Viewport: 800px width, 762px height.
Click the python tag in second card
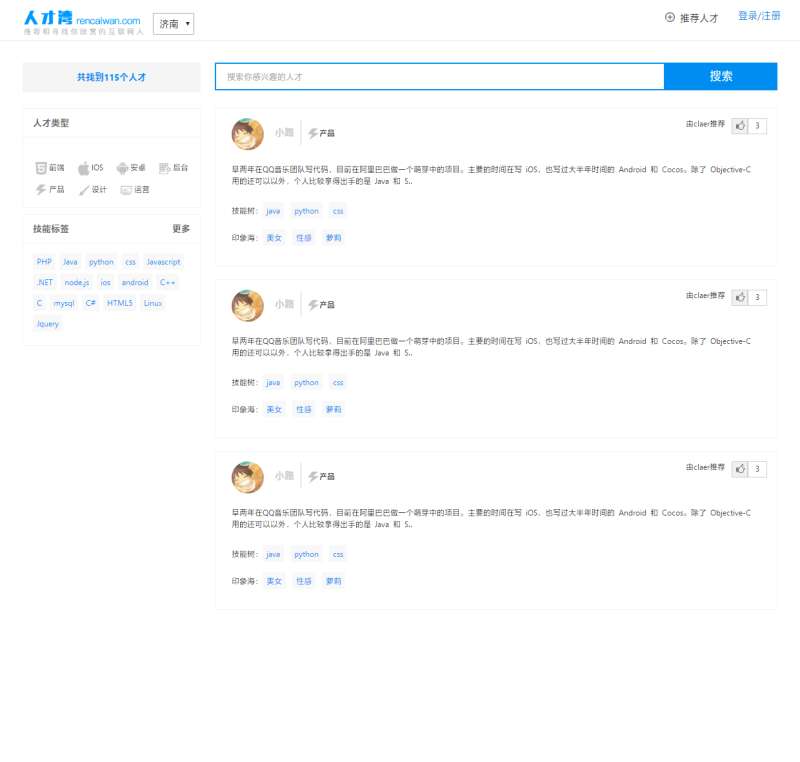[306, 383]
